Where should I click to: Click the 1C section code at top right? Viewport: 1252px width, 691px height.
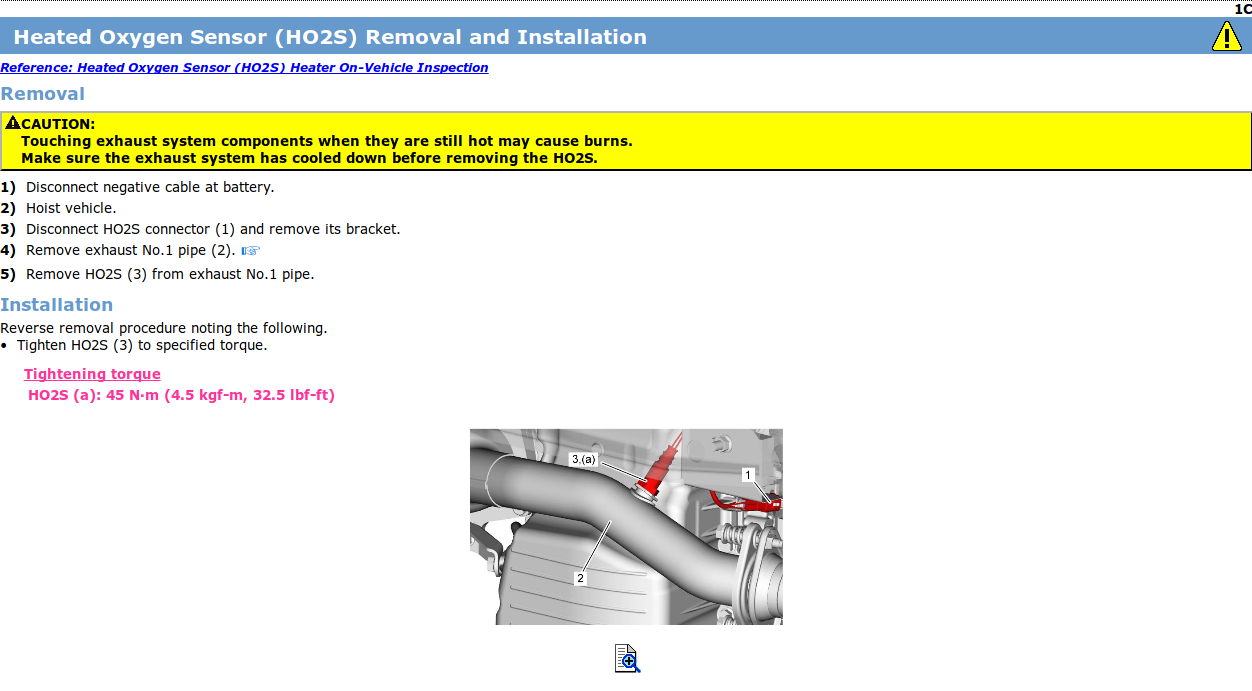pyautogui.click(x=1242, y=8)
